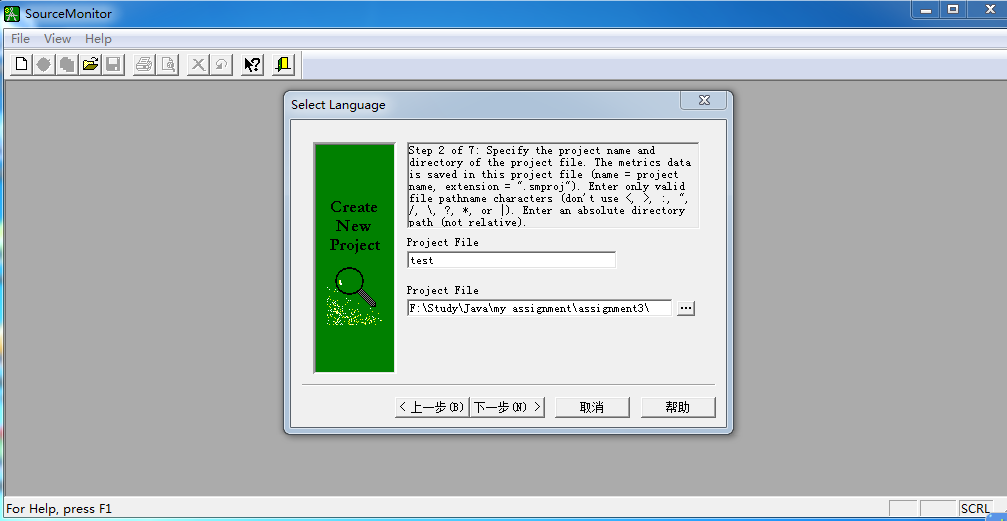Open the View menu

(57, 39)
